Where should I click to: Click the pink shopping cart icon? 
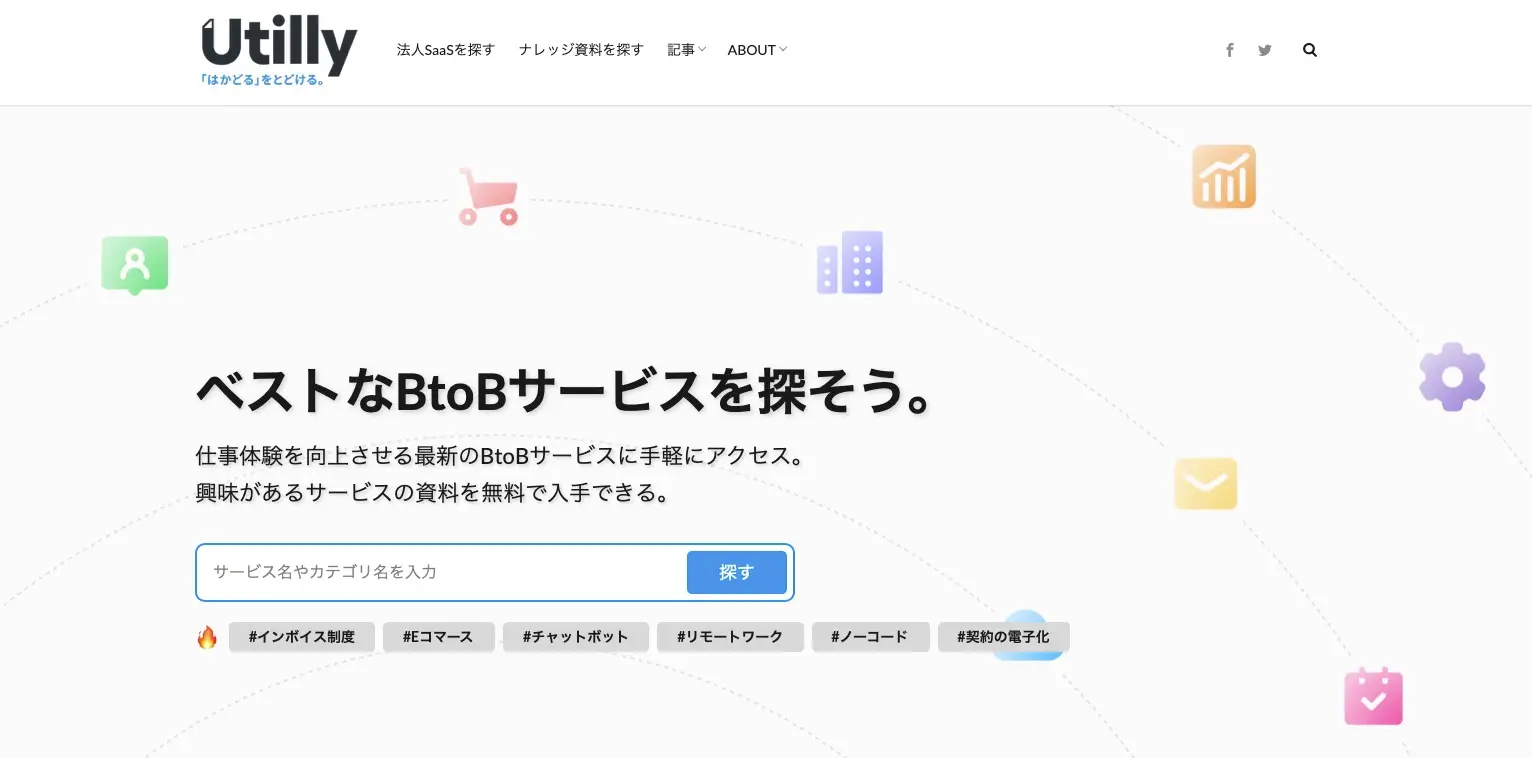(487, 196)
